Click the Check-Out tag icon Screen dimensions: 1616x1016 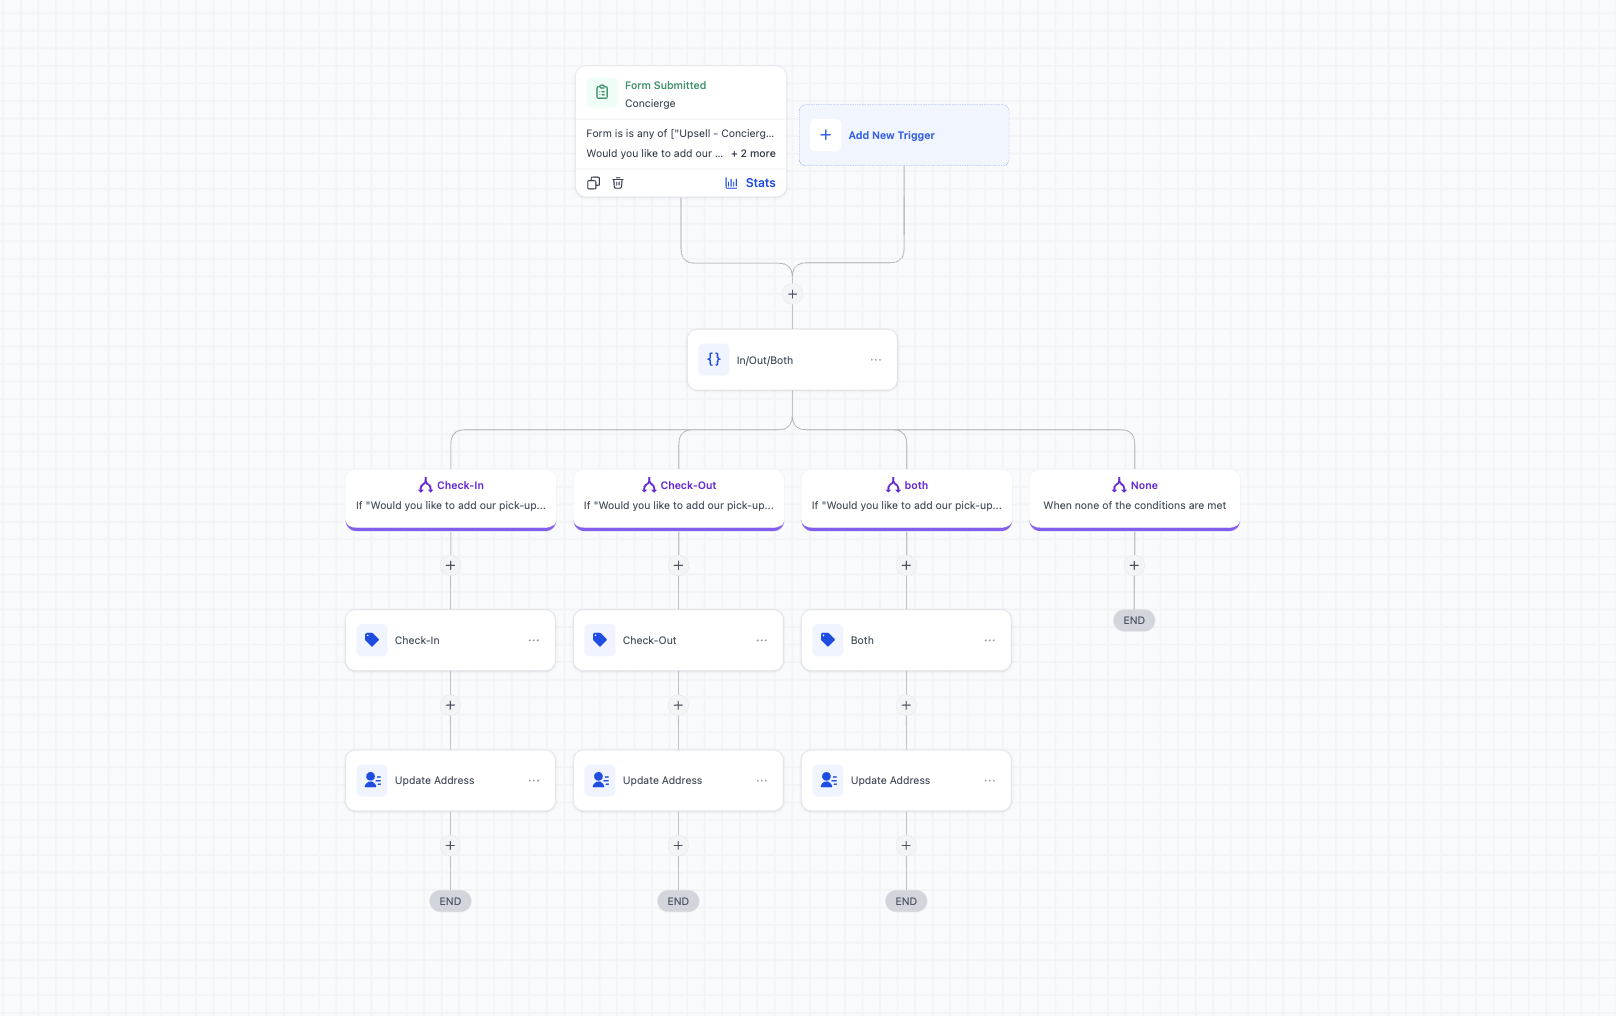(x=600, y=640)
